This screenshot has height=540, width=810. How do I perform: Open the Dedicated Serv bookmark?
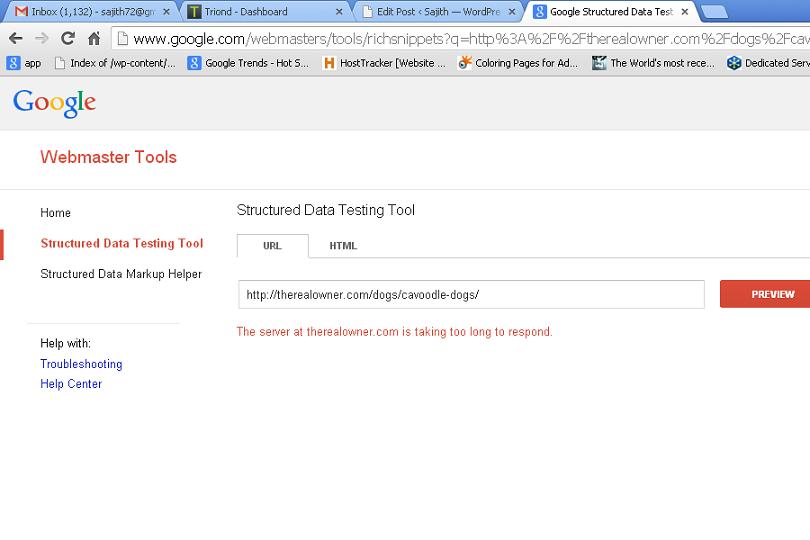(x=768, y=63)
